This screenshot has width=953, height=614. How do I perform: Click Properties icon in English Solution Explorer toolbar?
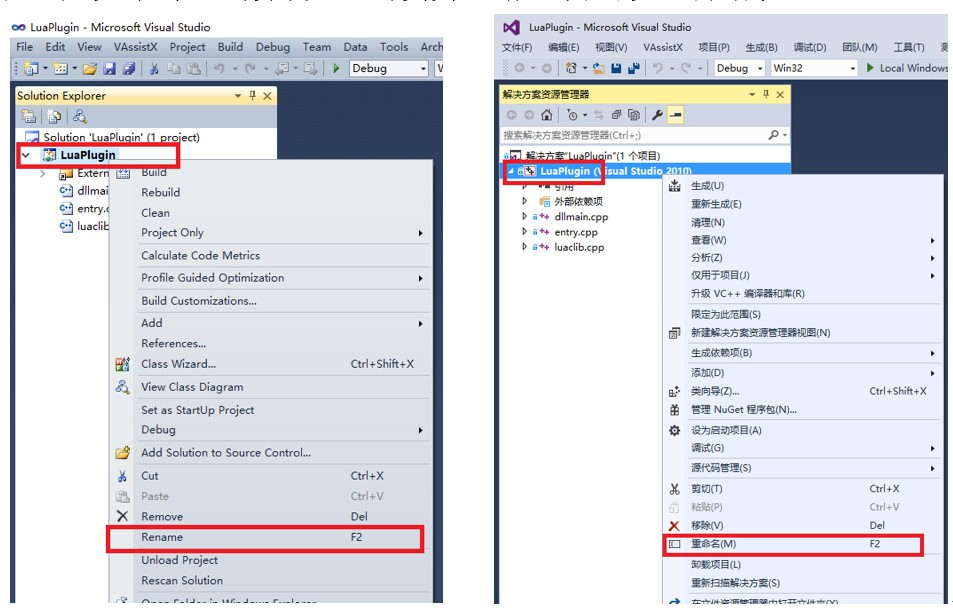pyautogui.click(x=29, y=116)
